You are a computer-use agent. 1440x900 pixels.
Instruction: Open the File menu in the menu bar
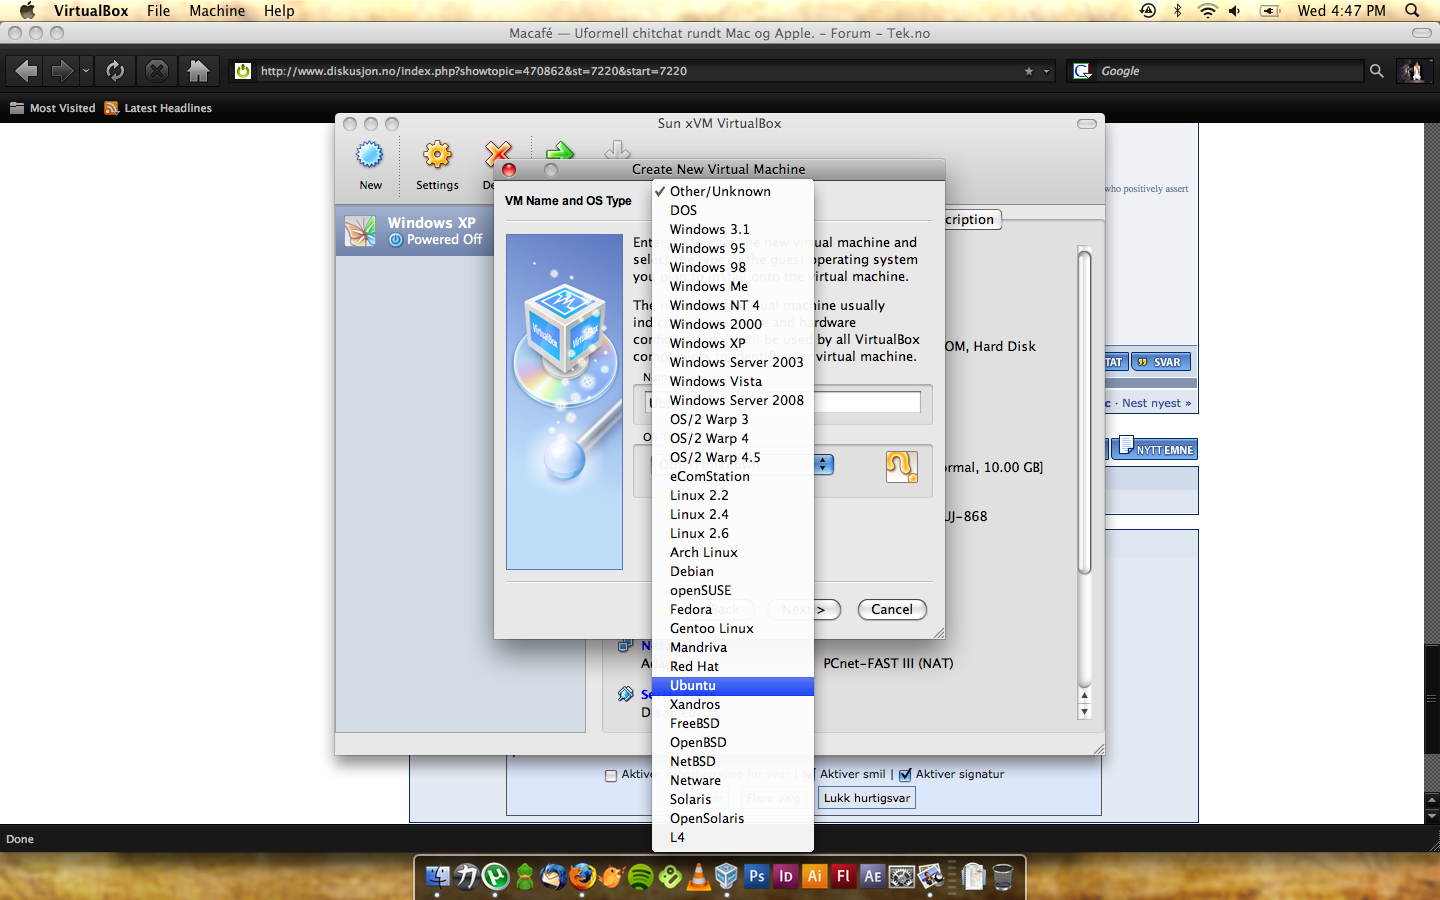tap(158, 11)
